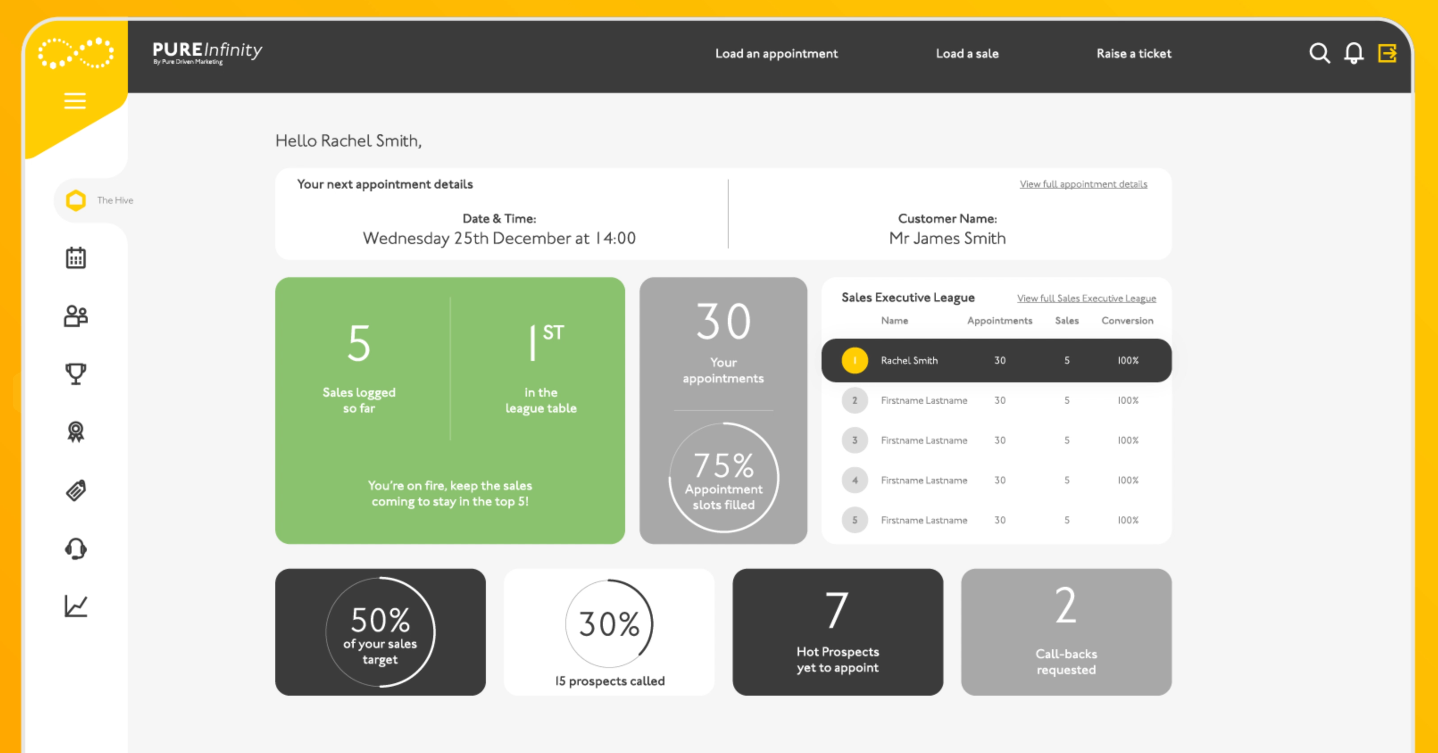The height and width of the screenshot is (753, 1438).
Task: Open the contacts people icon
Action: coord(76,316)
